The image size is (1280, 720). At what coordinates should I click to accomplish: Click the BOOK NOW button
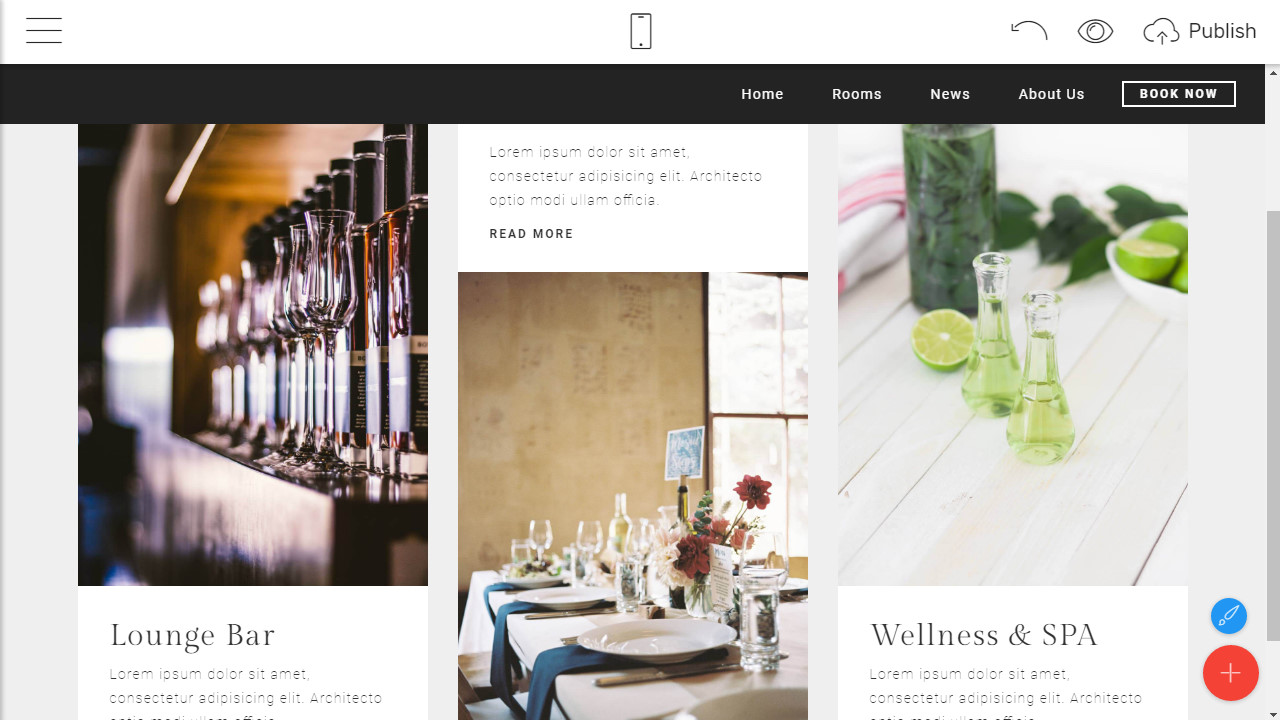coord(1179,94)
